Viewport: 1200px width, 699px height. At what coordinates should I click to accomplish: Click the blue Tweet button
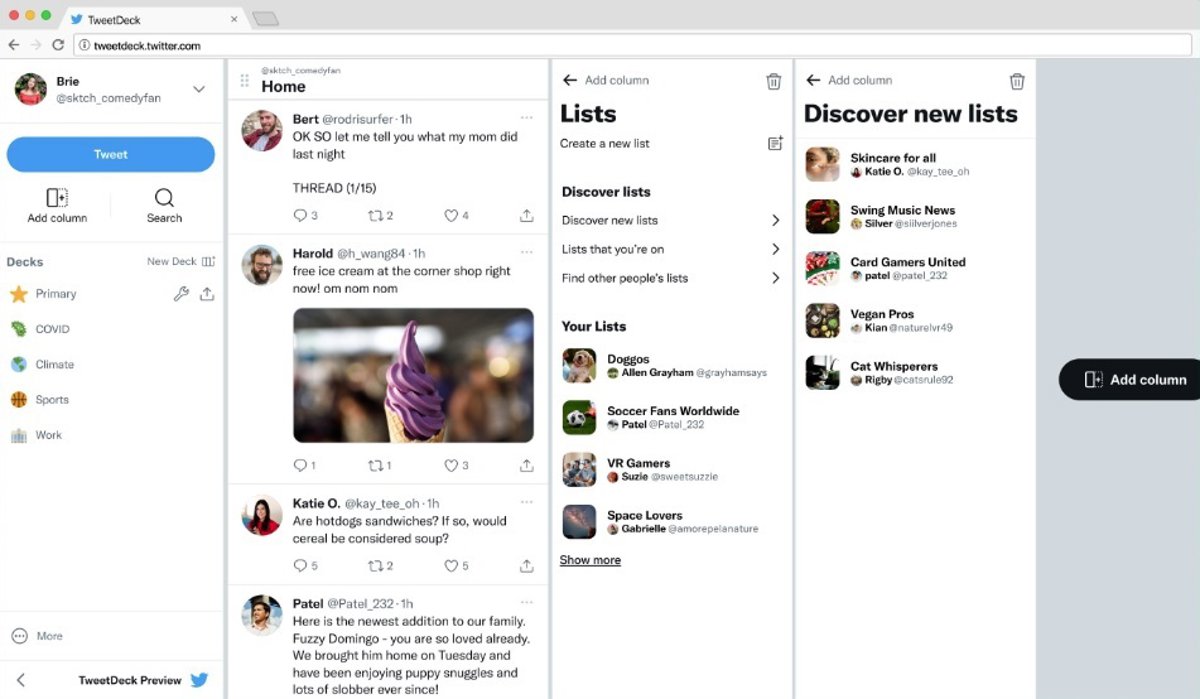point(110,154)
